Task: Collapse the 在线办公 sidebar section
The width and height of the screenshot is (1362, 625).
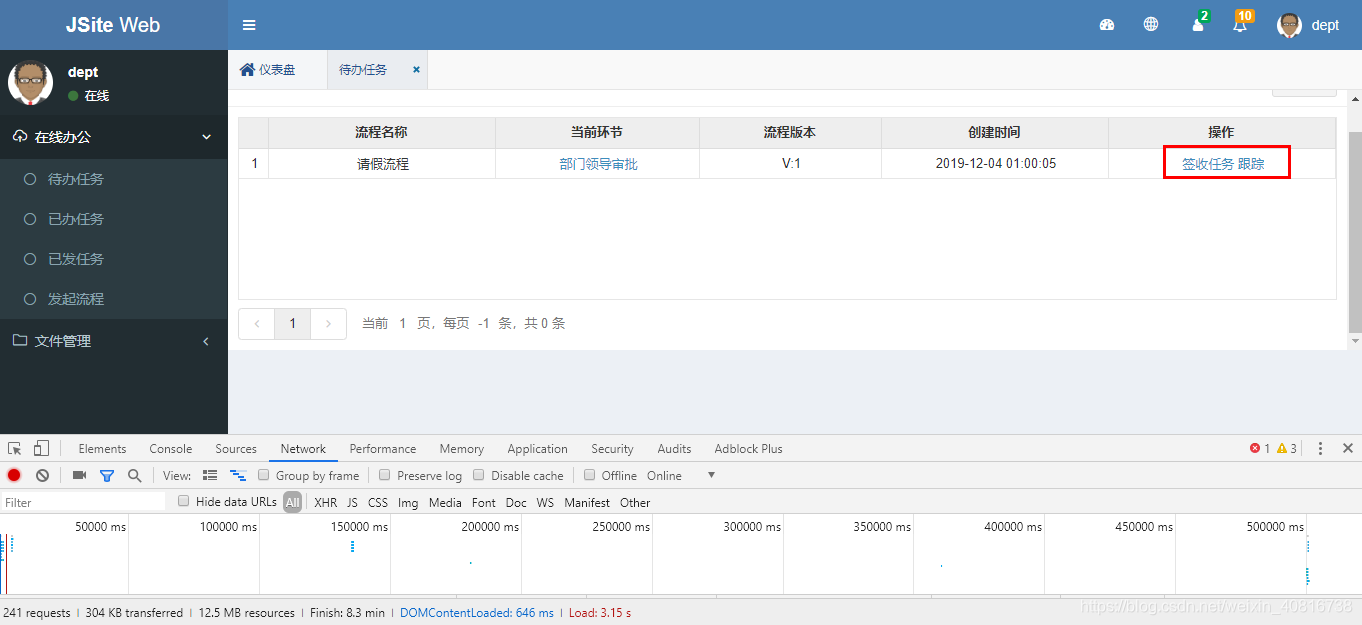Action: (114, 137)
